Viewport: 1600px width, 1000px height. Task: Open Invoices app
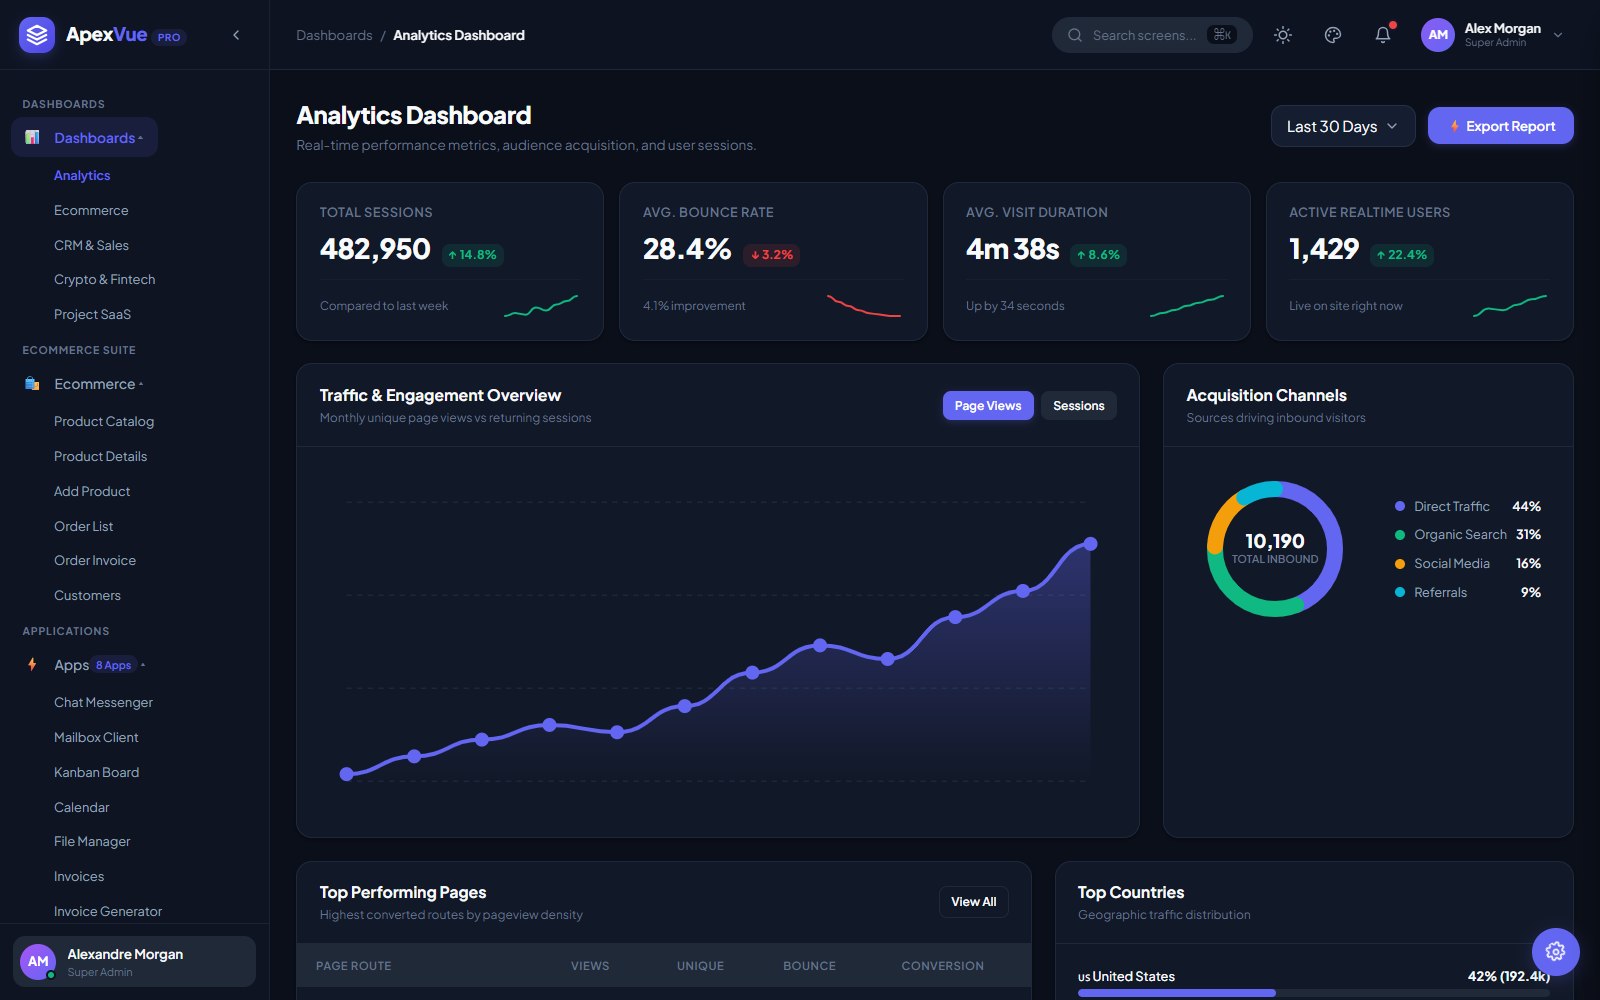[x=79, y=876]
